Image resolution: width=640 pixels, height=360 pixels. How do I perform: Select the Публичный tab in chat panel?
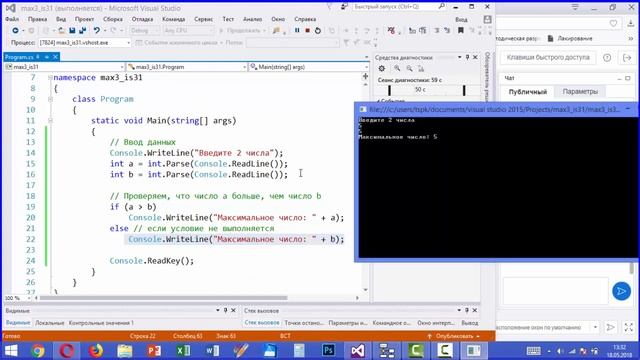528,92
